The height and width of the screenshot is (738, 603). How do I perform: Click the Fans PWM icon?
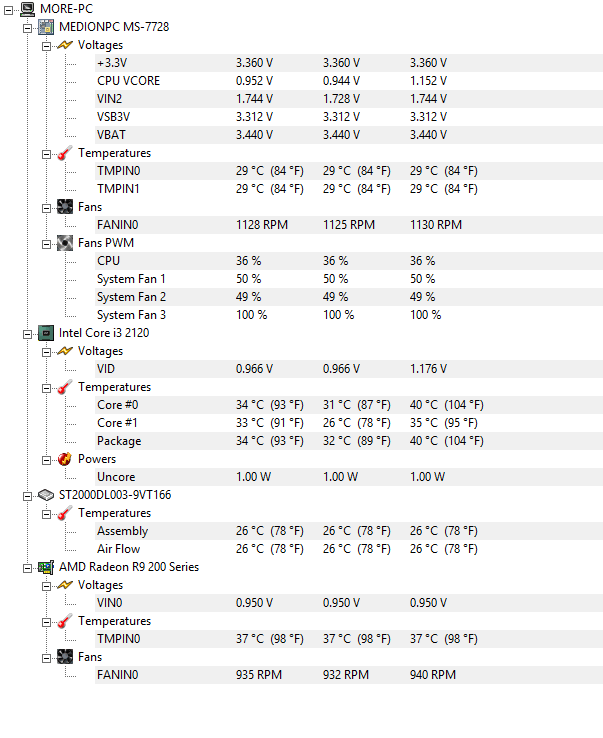click(x=64, y=243)
